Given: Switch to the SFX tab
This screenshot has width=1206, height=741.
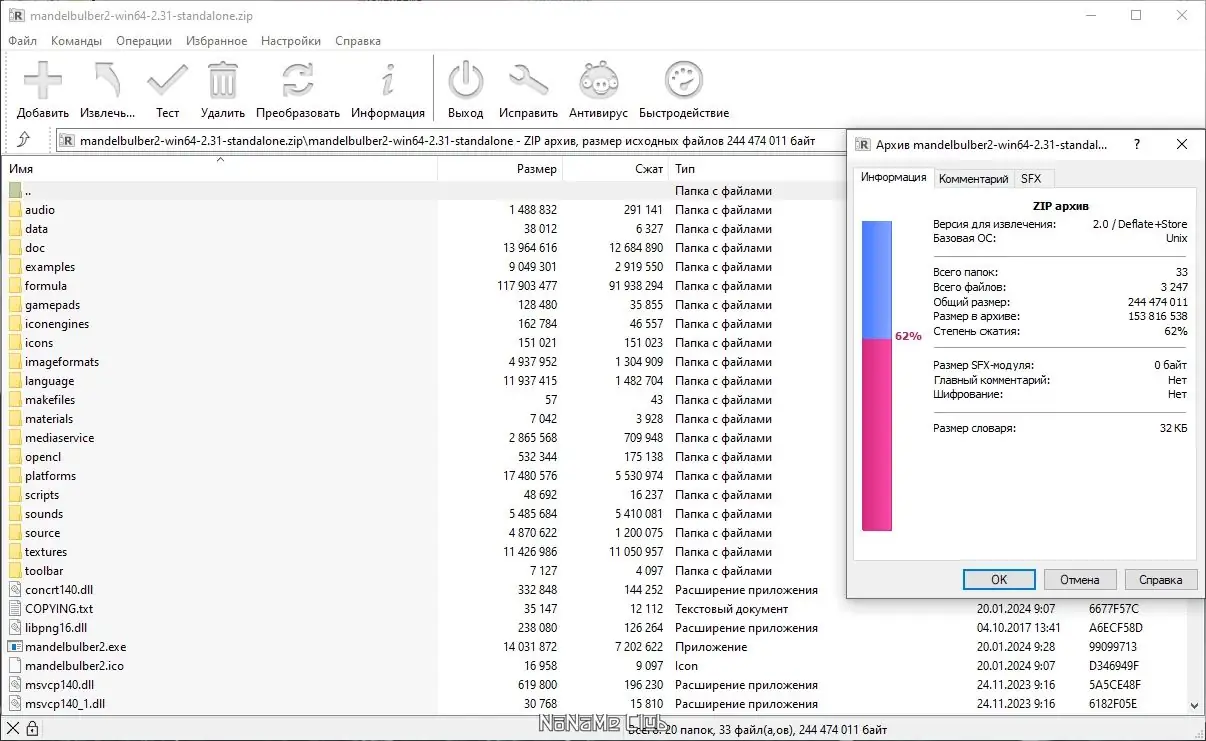Looking at the screenshot, I should click(1031, 179).
